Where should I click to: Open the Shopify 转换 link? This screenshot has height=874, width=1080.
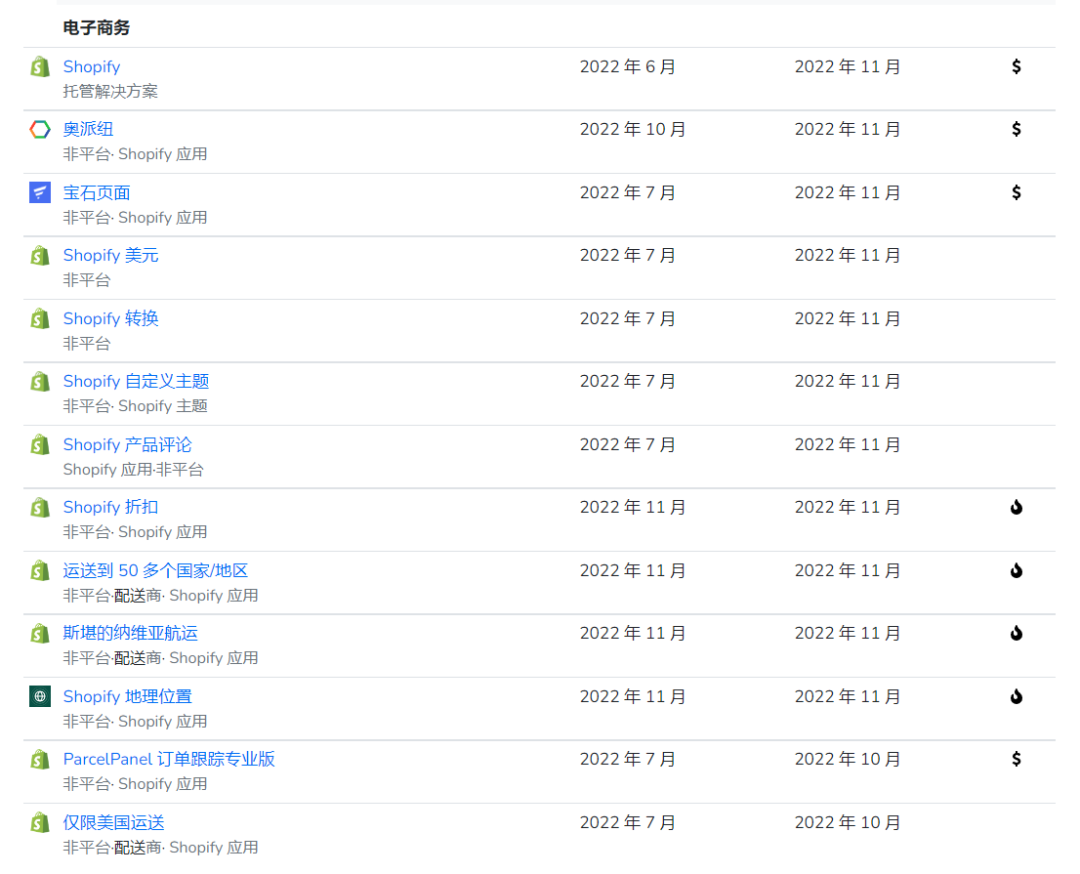[111, 319]
